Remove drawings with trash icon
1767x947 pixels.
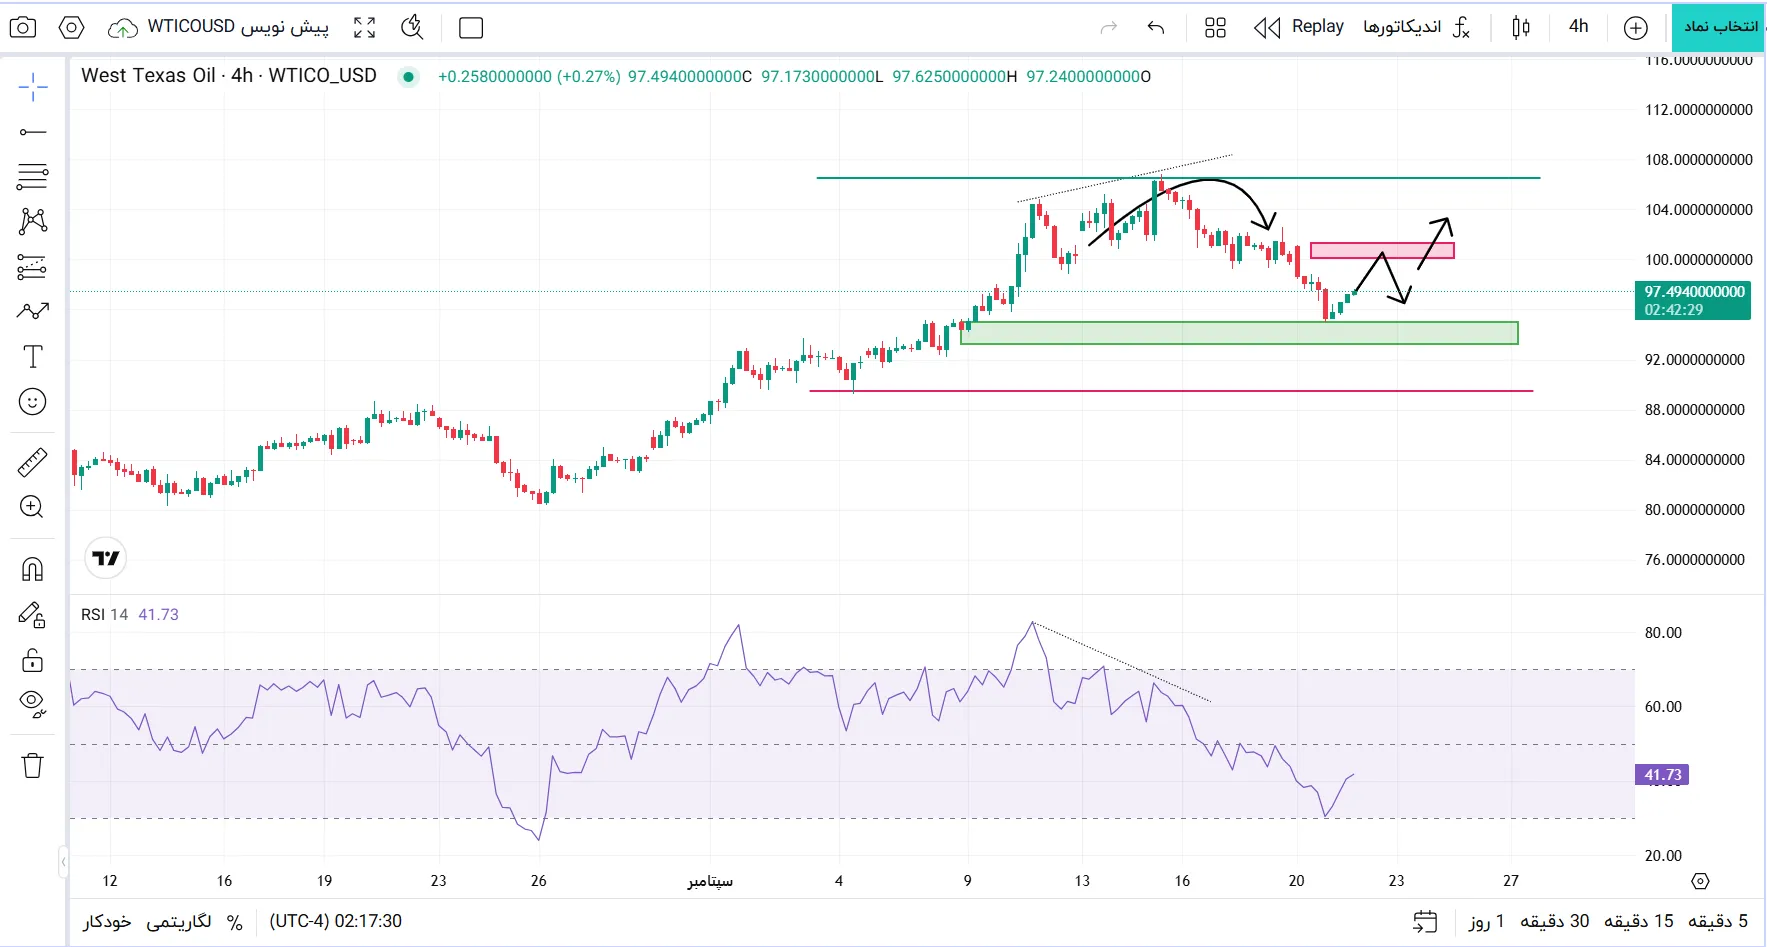point(33,766)
